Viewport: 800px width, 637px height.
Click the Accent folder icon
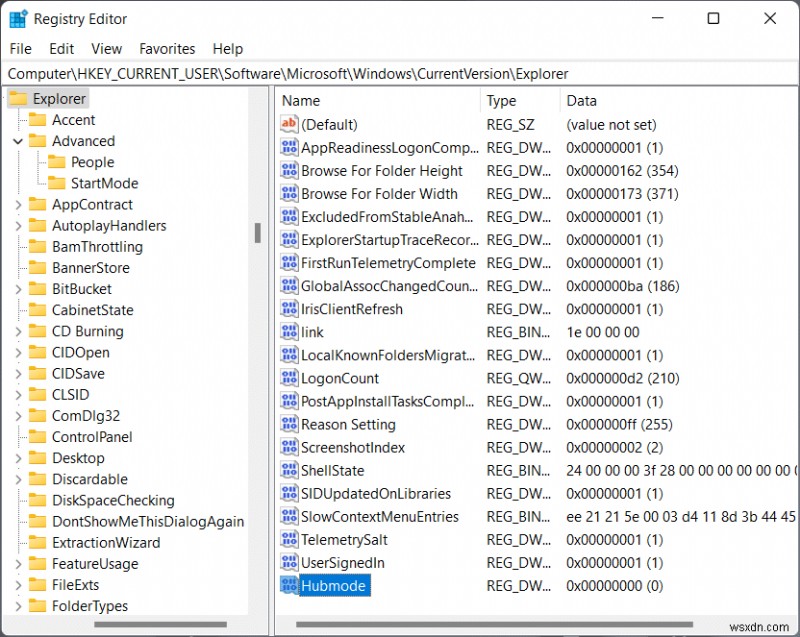[x=37, y=119]
